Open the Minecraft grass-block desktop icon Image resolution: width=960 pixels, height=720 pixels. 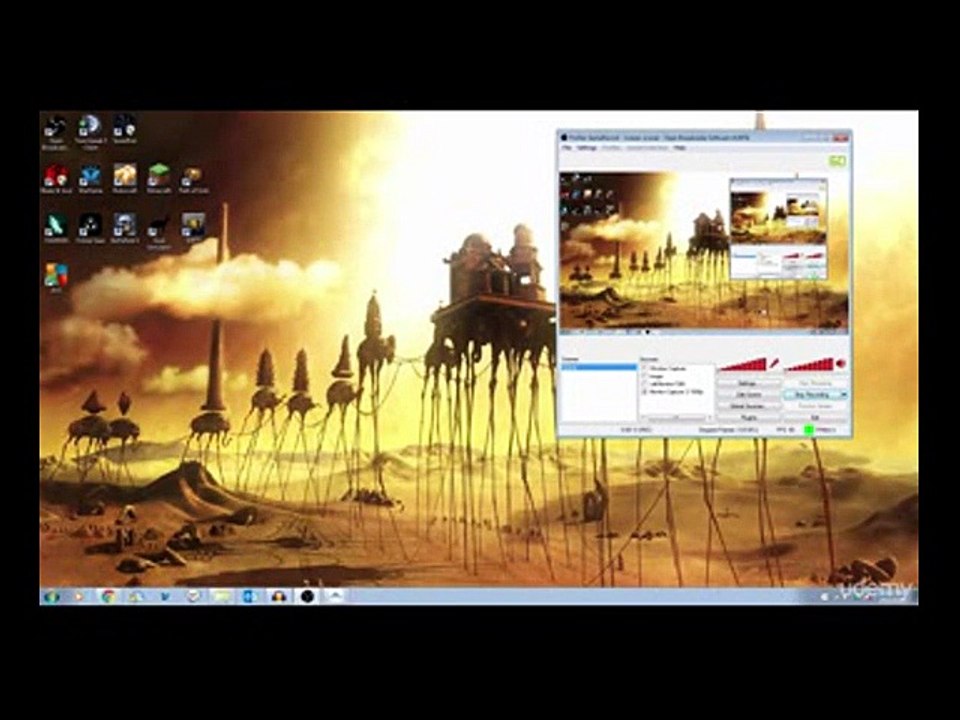pyautogui.click(x=159, y=179)
